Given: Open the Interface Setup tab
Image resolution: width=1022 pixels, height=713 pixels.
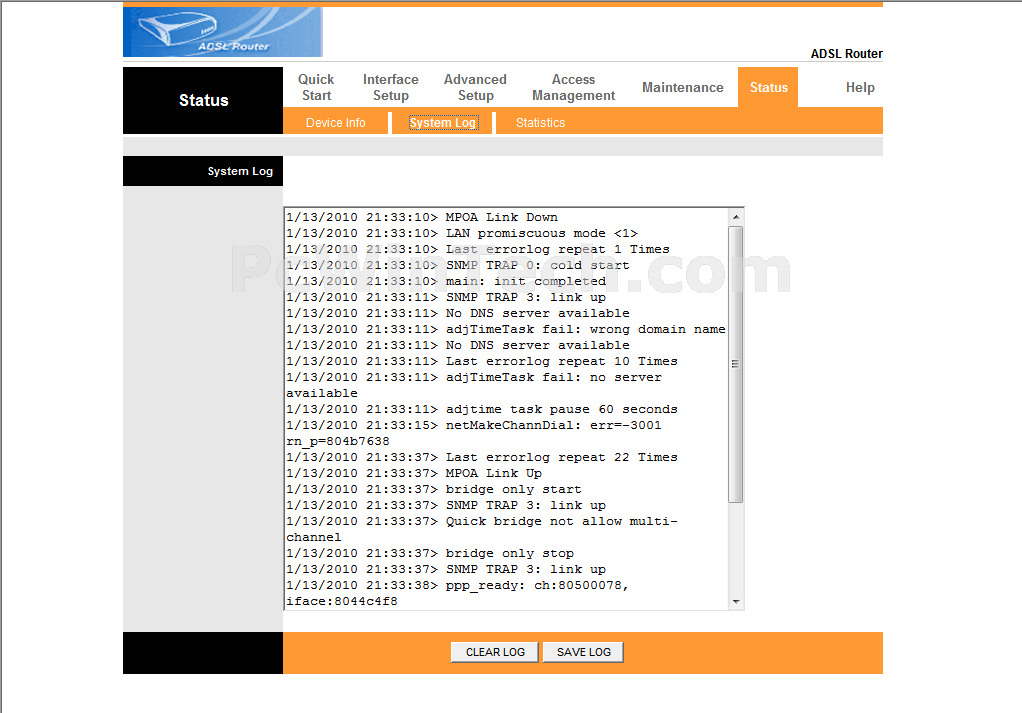Looking at the screenshot, I should coord(390,87).
